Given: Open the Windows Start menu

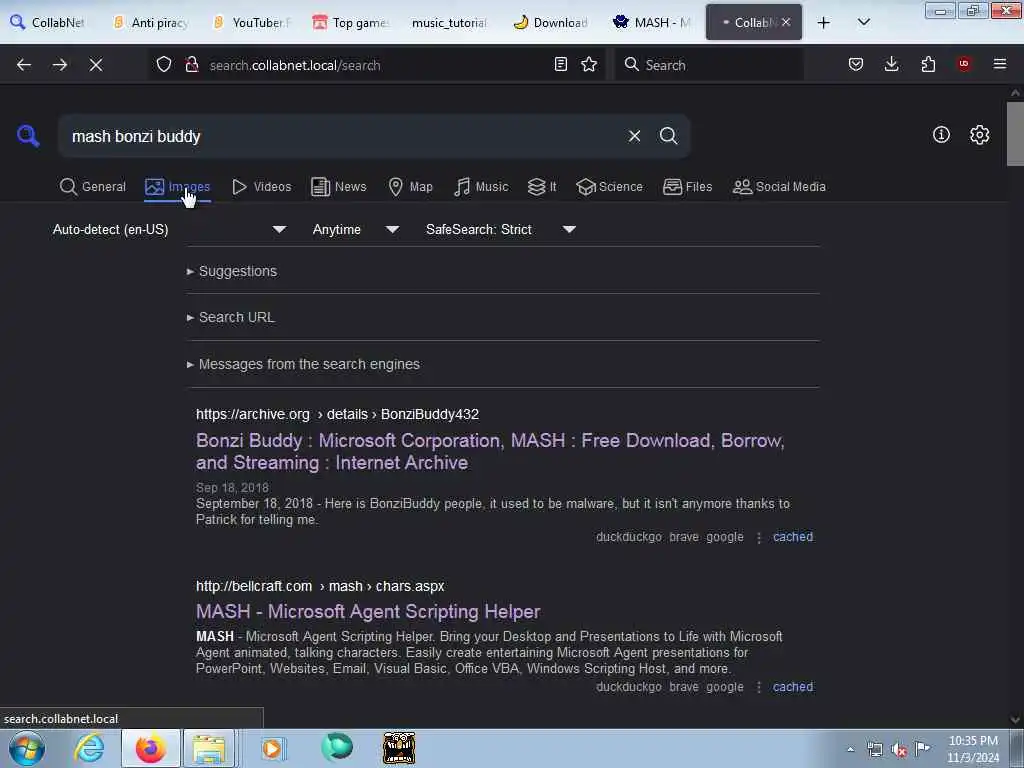Looking at the screenshot, I should (x=27, y=748).
